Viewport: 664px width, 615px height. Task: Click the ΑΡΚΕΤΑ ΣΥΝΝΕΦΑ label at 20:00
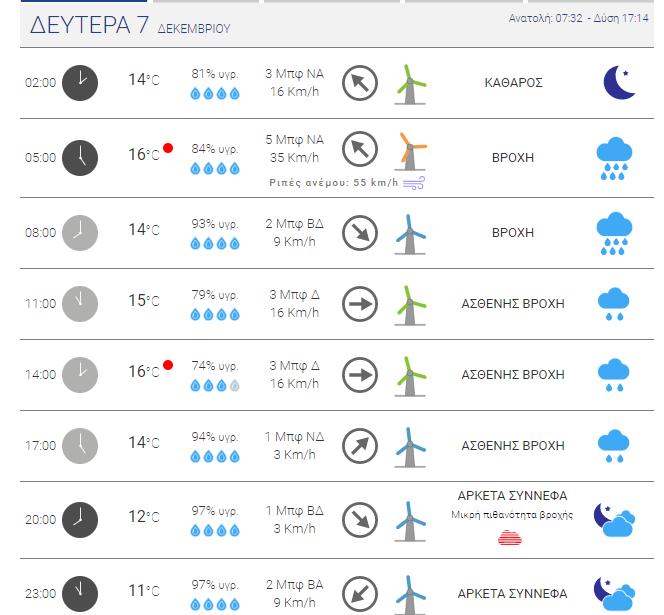512,496
